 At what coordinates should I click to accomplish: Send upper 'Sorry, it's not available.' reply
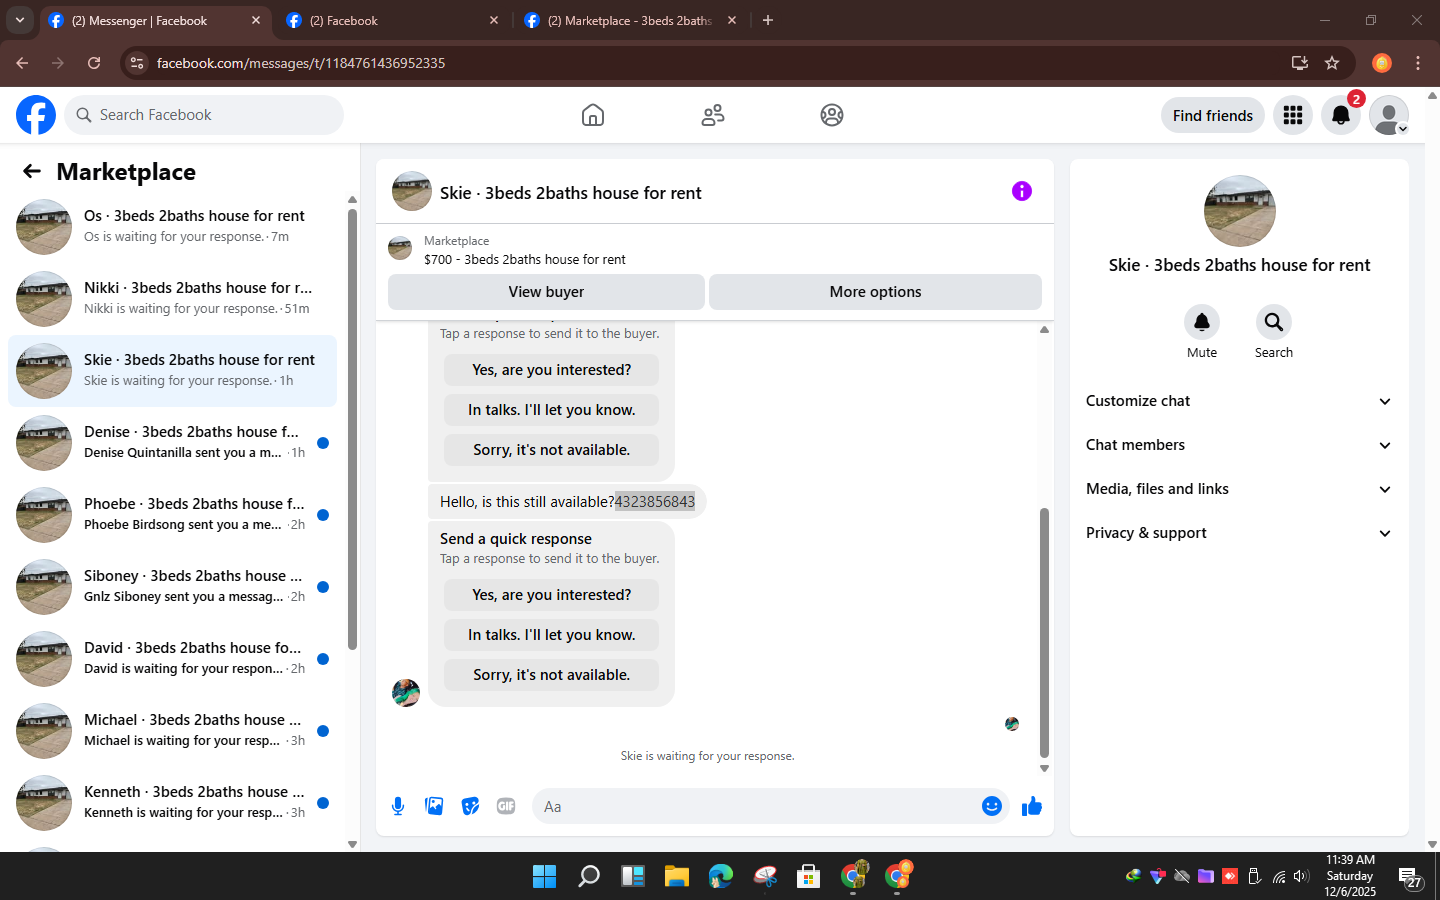click(551, 450)
